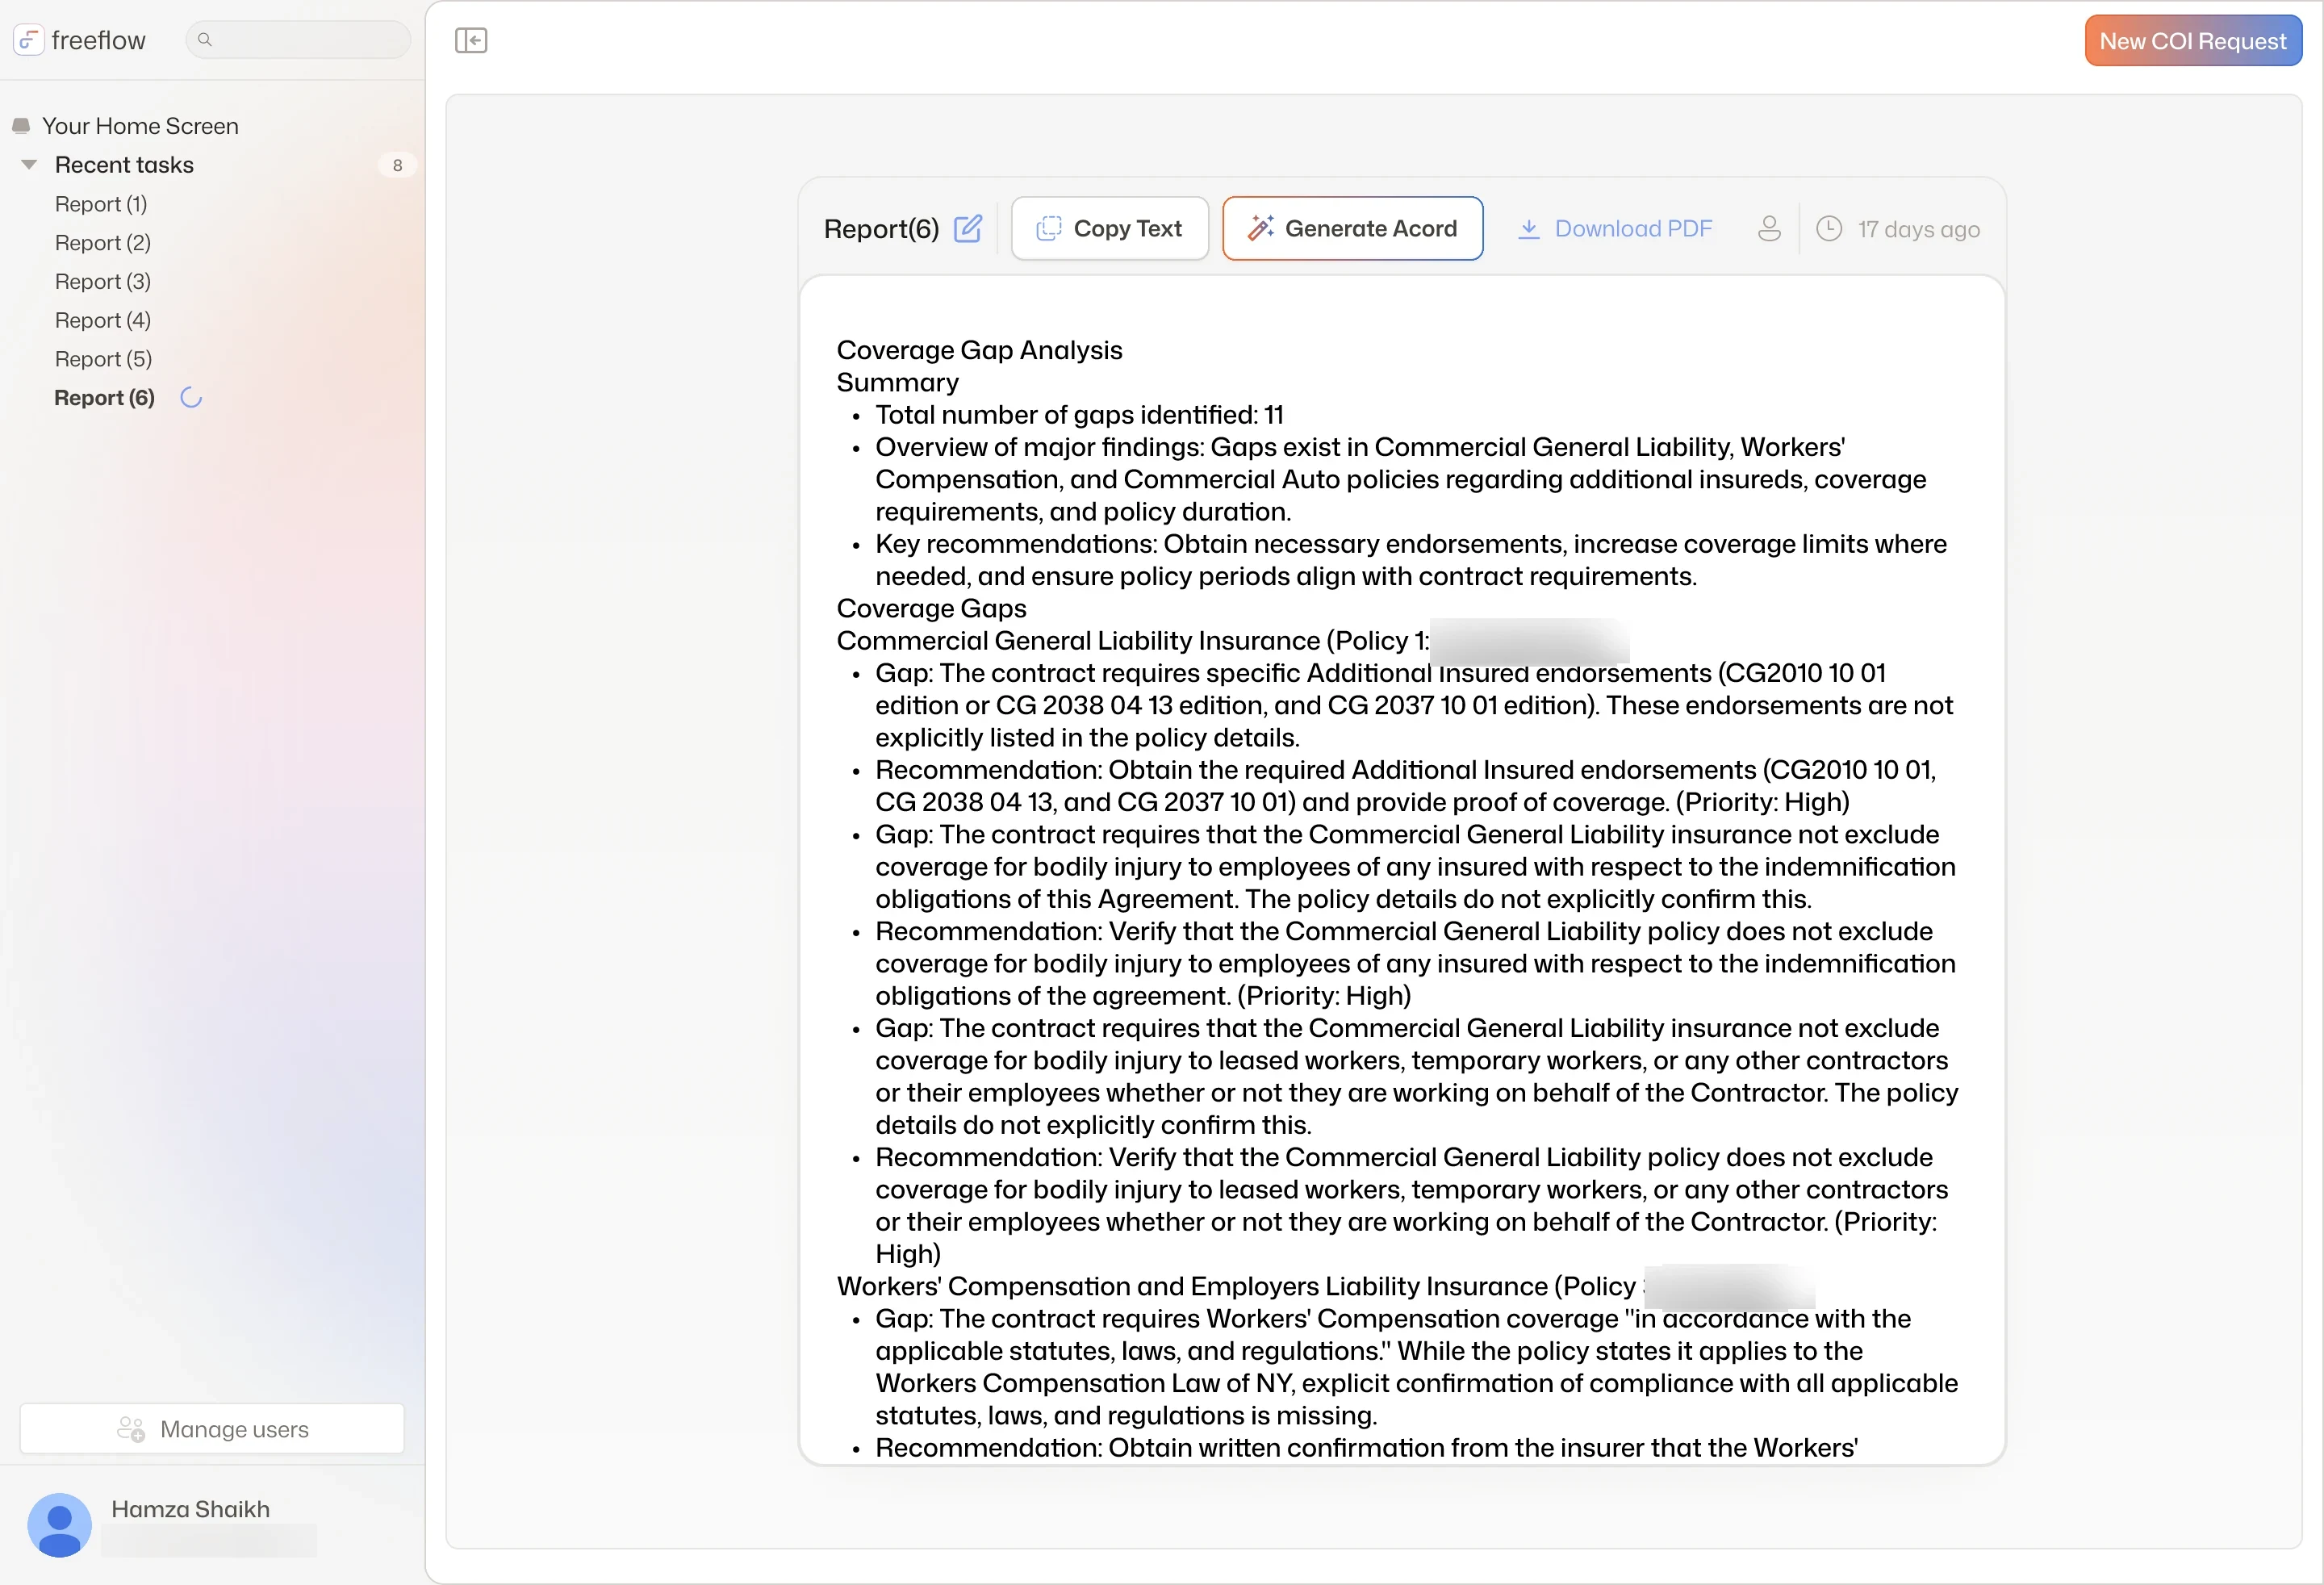Image resolution: width=2324 pixels, height=1585 pixels.
Task: Click the search input field
Action: (x=298, y=40)
